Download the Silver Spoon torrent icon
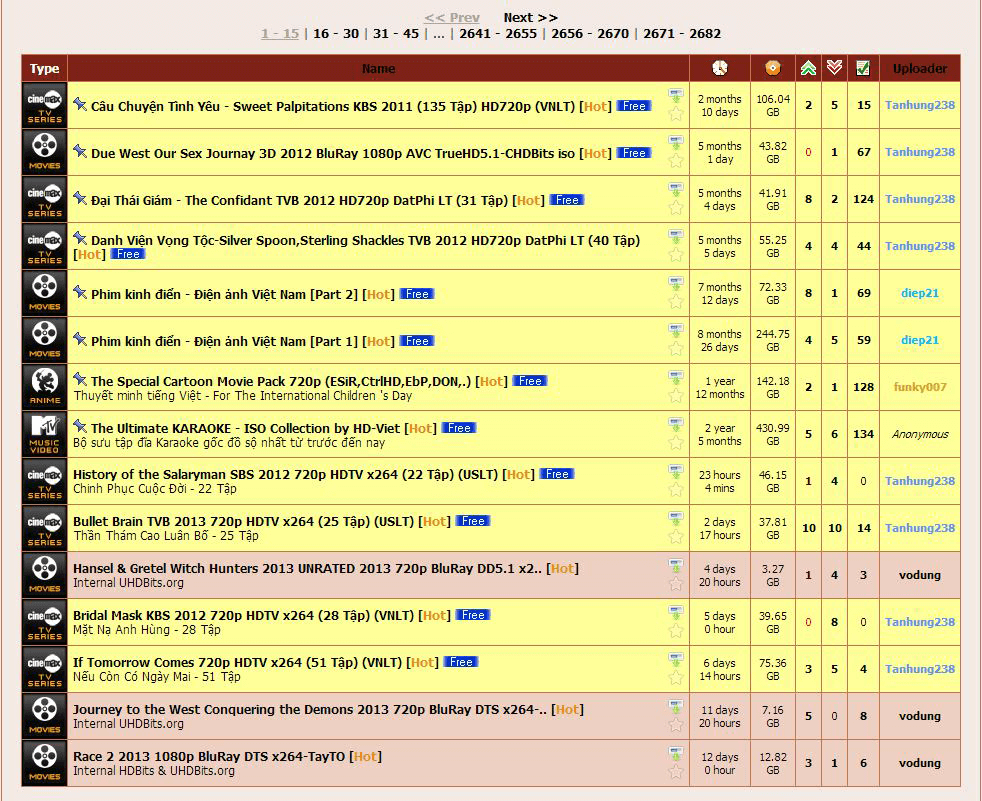Image resolution: width=982 pixels, height=801 pixels. point(676,237)
